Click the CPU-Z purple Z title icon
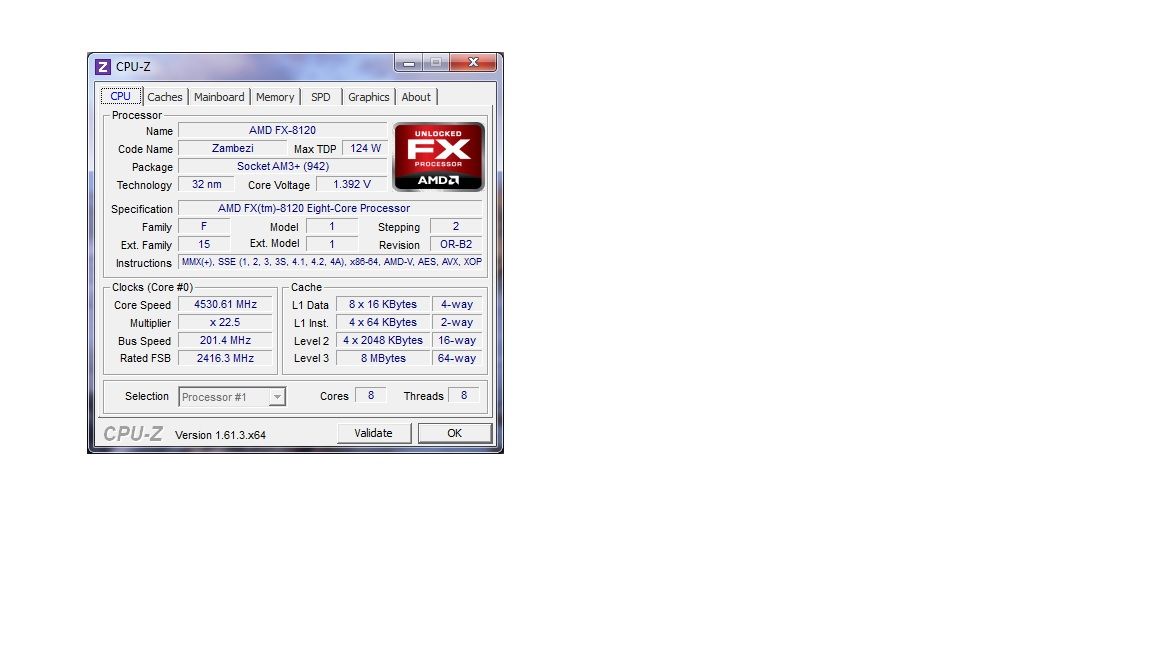The height and width of the screenshot is (648, 1152). coord(103,67)
